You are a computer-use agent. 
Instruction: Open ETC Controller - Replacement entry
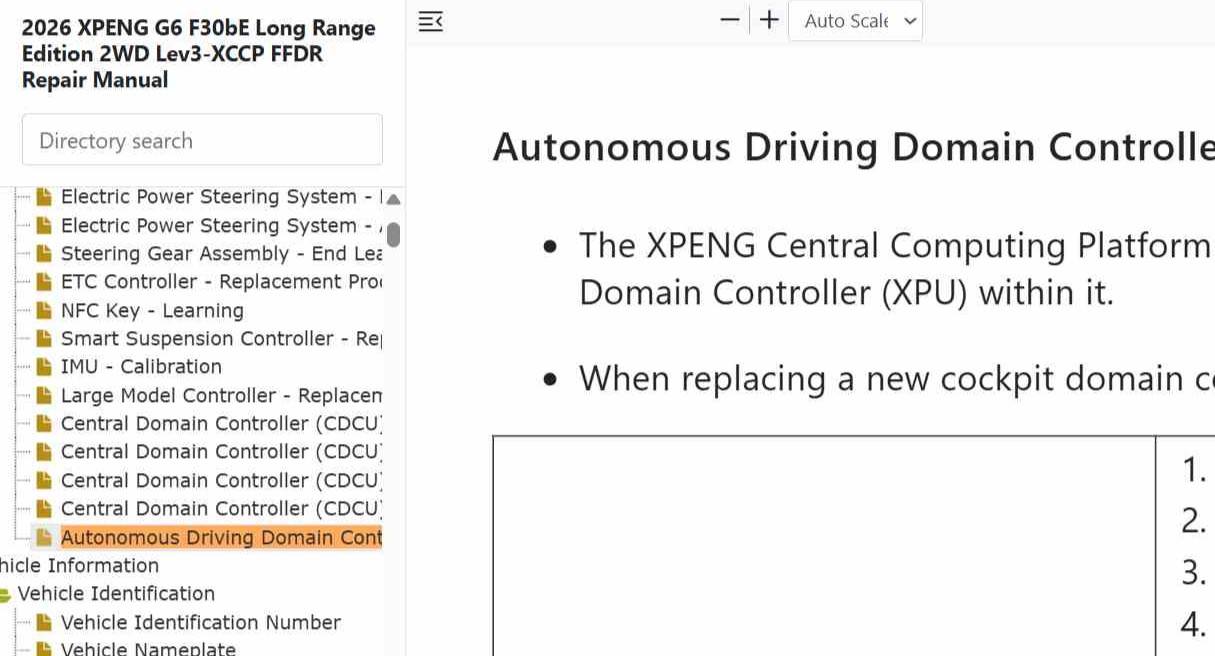[221, 282]
